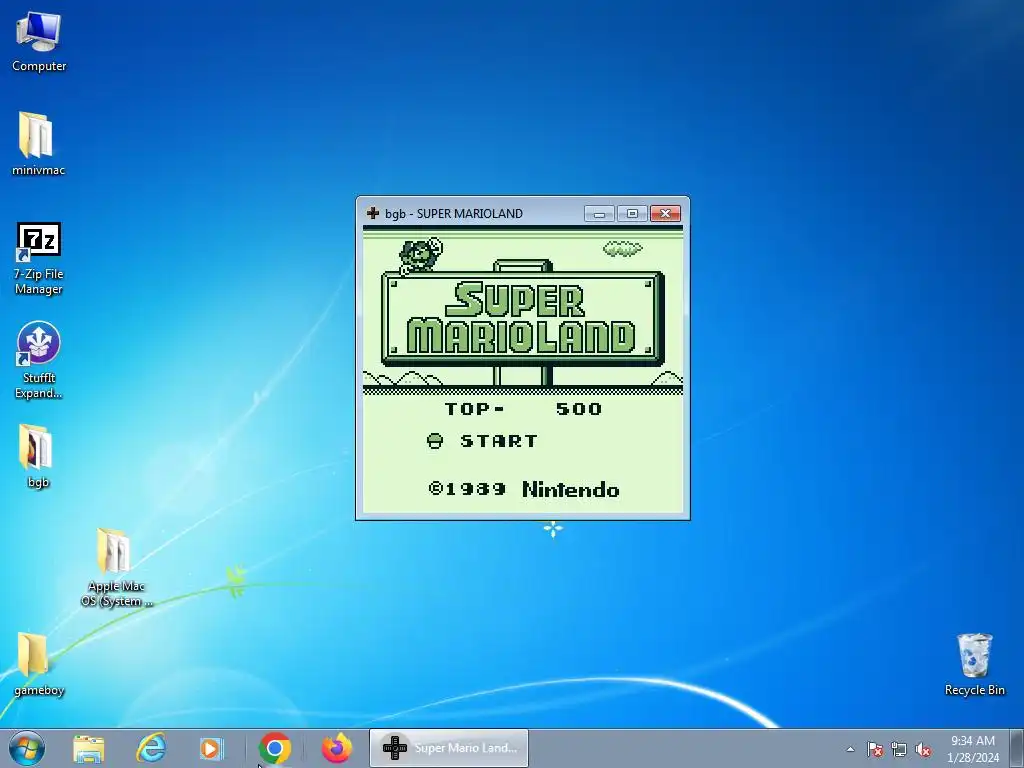
Task: Select the Recycle Bin icon
Action: pos(974,664)
